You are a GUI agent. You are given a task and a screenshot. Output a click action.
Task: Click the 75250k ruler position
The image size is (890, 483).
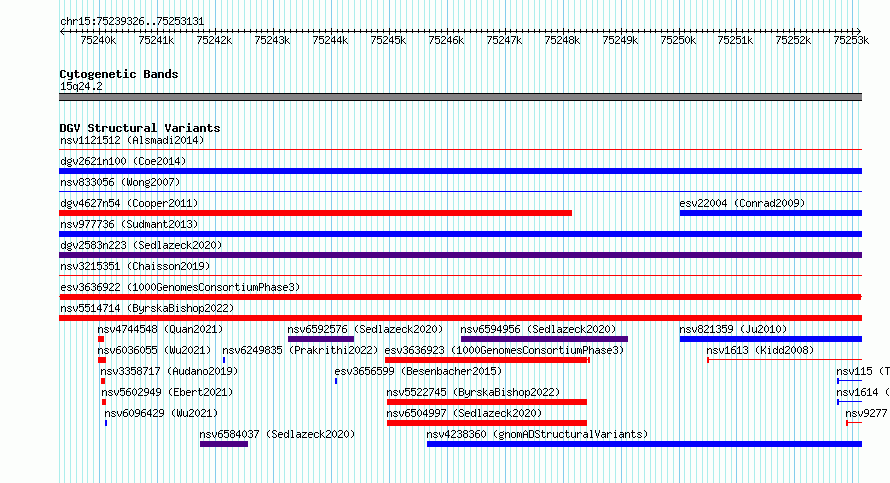pyautogui.click(x=678, y=40)
